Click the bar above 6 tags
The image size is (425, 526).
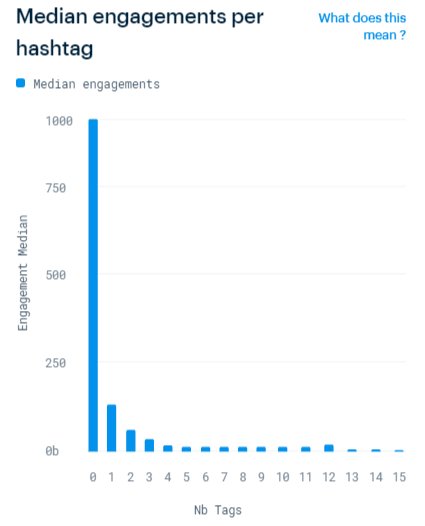point(206,449)
